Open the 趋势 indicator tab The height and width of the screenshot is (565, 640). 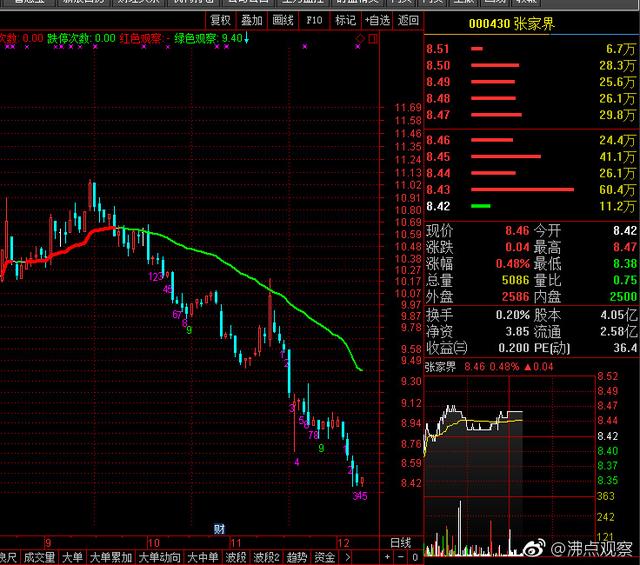(296, 557)
